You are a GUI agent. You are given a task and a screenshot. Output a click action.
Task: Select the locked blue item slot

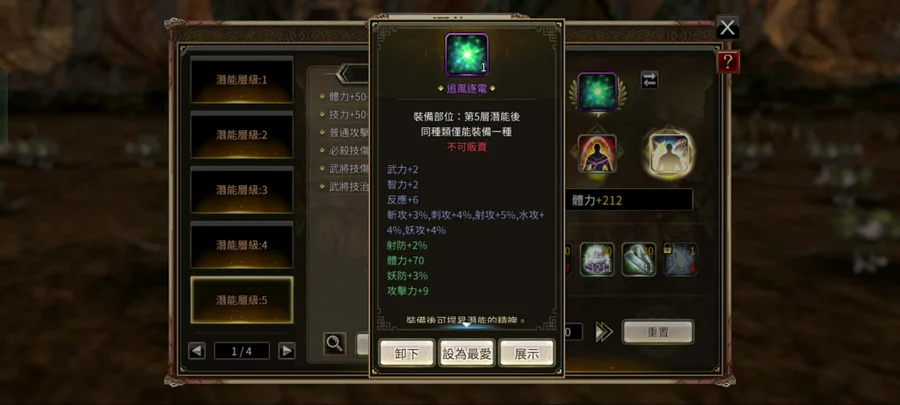tap(681, 259)
